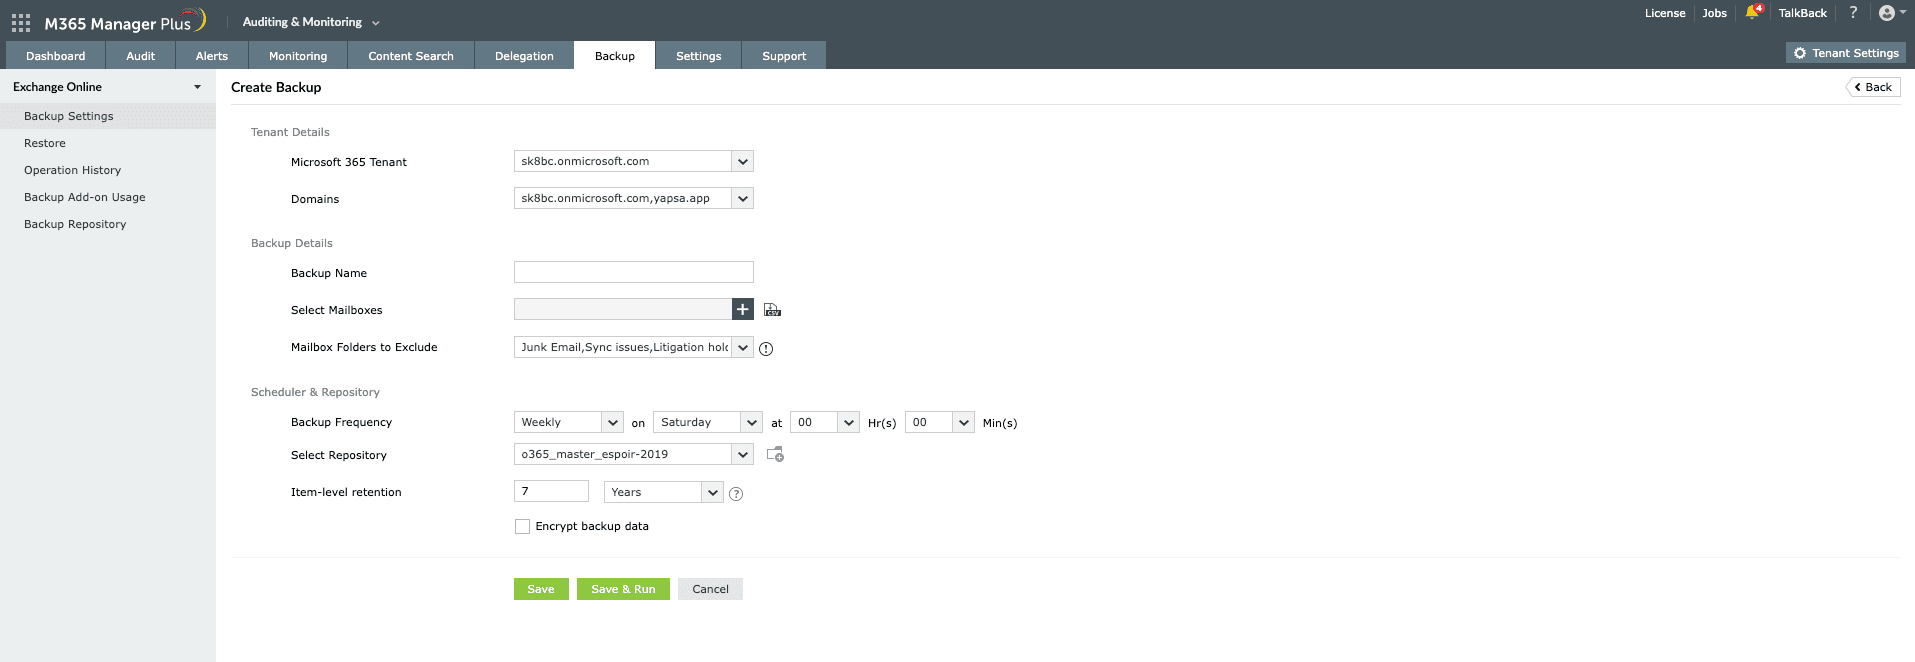This screenshot has width=1915, height=662.
Task: Click the Select Mailboxes text field
Action: coord(622,310)
